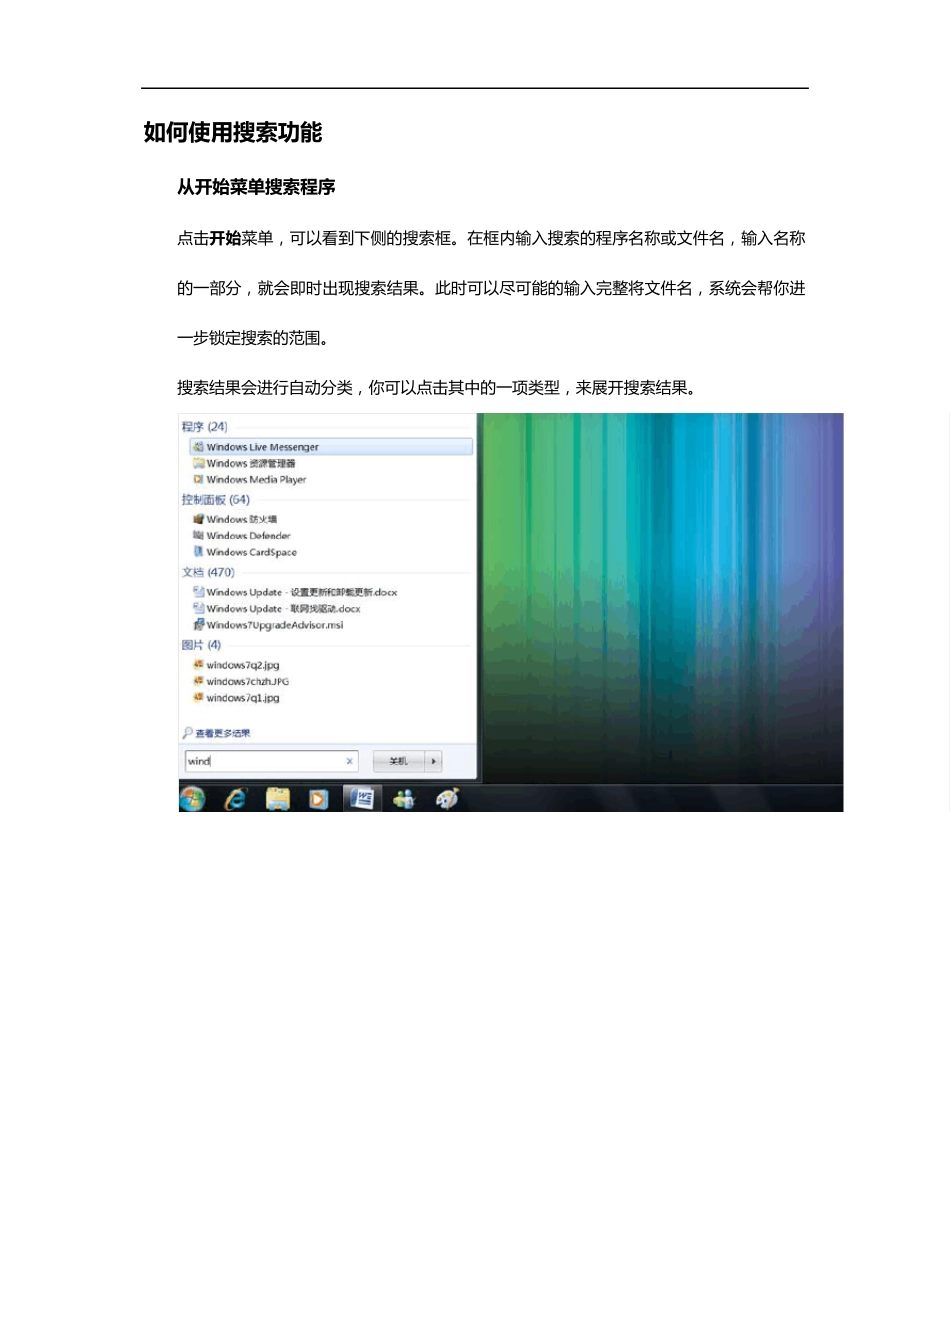The height and width of the screenshot is (1344, 950).
Task: Open Windows Live Messenger taskbar icon
Action: point(404,798)
